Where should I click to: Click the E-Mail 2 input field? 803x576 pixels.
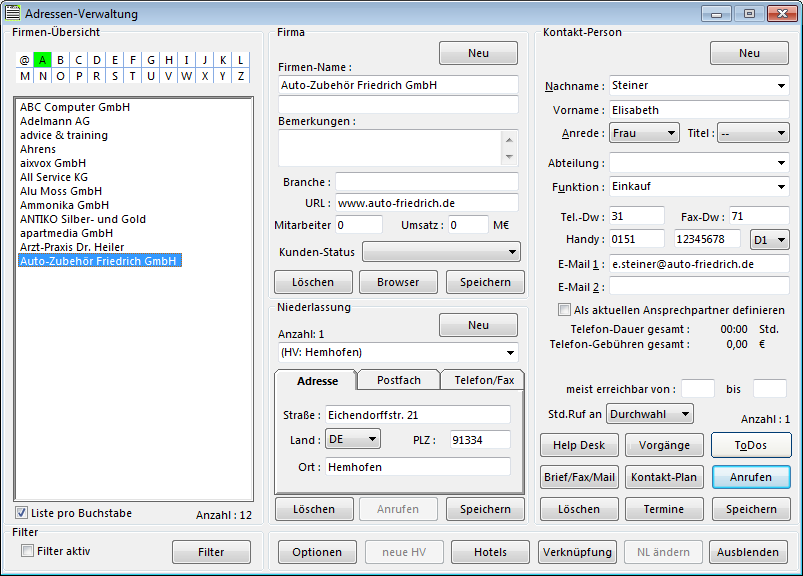tap(699, 286)
